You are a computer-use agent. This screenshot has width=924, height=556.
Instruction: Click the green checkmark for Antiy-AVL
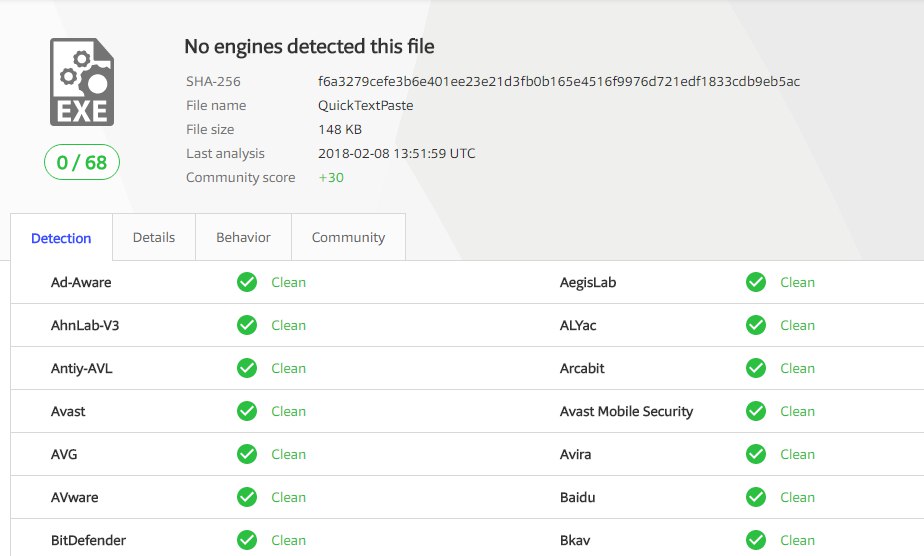(247, 368)
